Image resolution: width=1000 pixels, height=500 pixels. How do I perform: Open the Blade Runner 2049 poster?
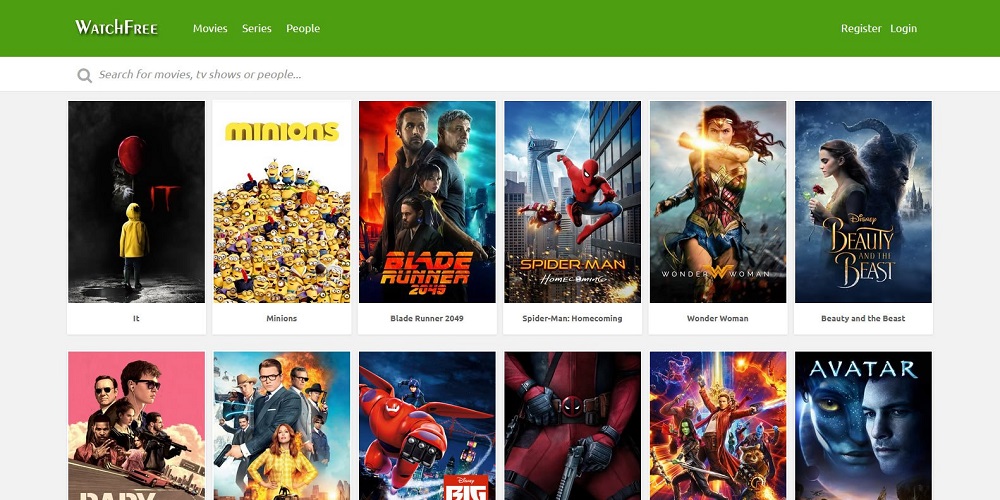427,202
